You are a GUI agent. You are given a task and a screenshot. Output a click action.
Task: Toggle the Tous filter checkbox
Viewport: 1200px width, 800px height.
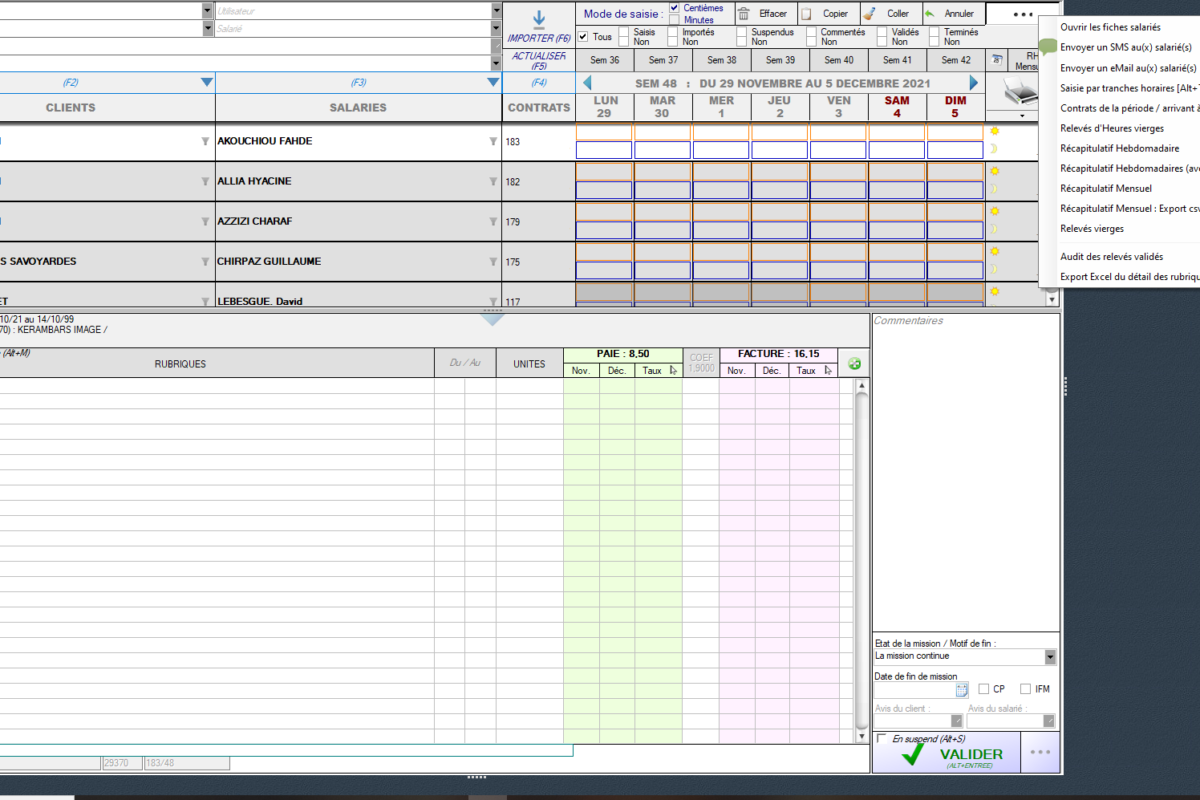[583, 37]
